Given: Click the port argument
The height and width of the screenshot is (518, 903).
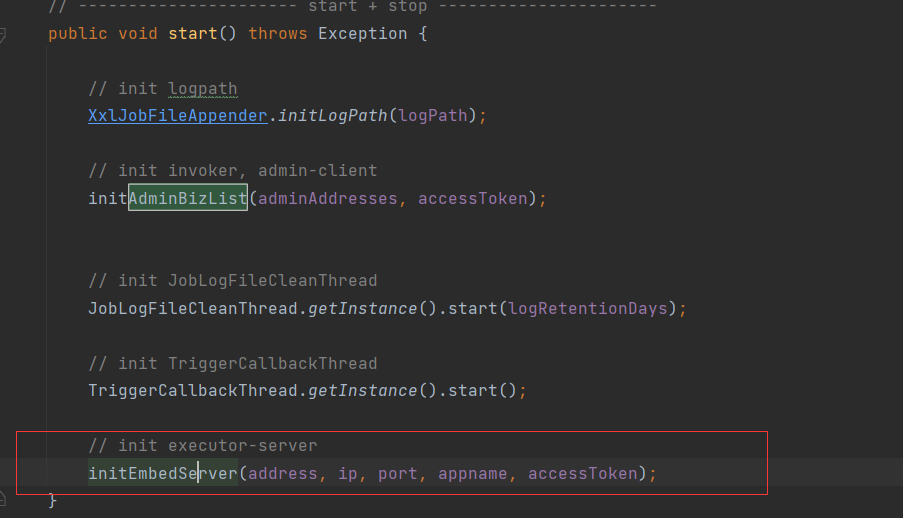Looking at the screenshot, I should coord(397,473).
